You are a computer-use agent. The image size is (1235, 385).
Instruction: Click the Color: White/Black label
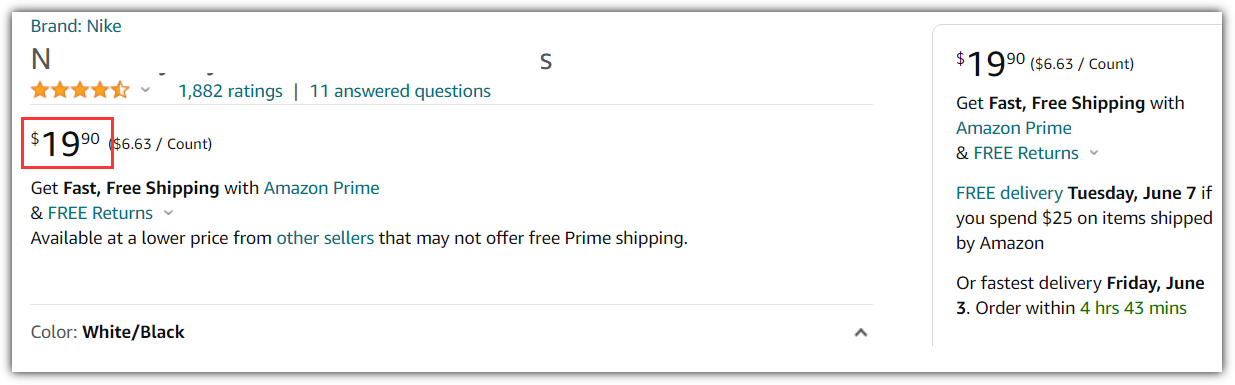(x=108, y=332)
